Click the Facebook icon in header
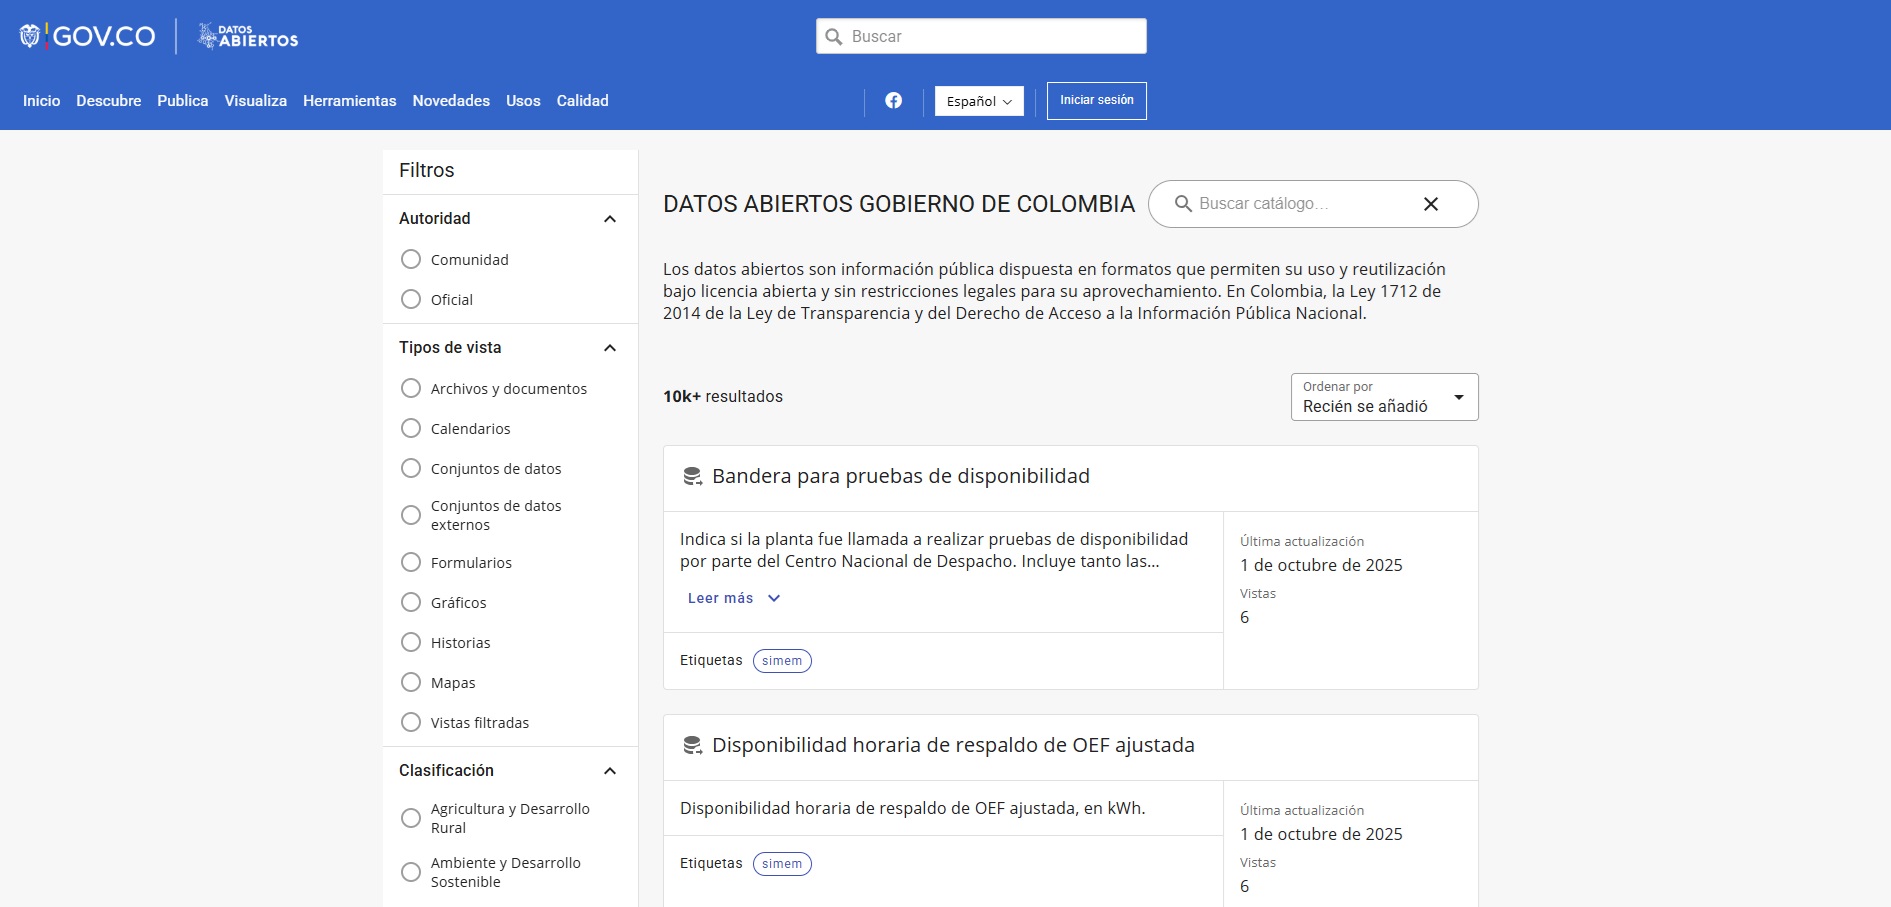 click(x=893, y=100)
